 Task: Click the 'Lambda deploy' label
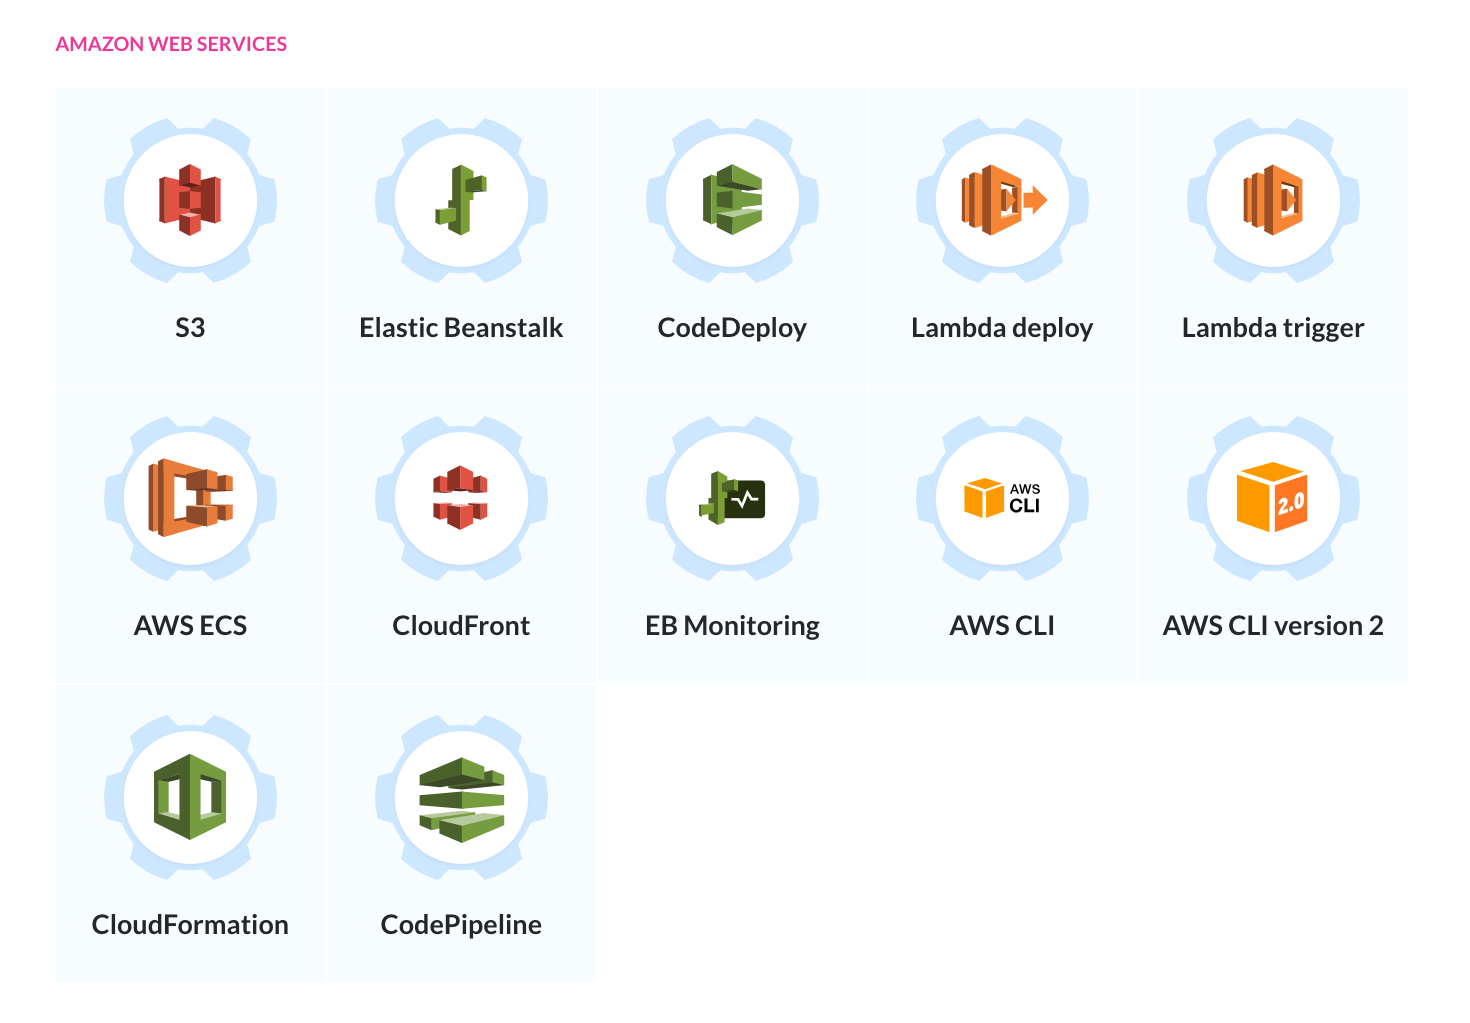tap(1002, 328)
